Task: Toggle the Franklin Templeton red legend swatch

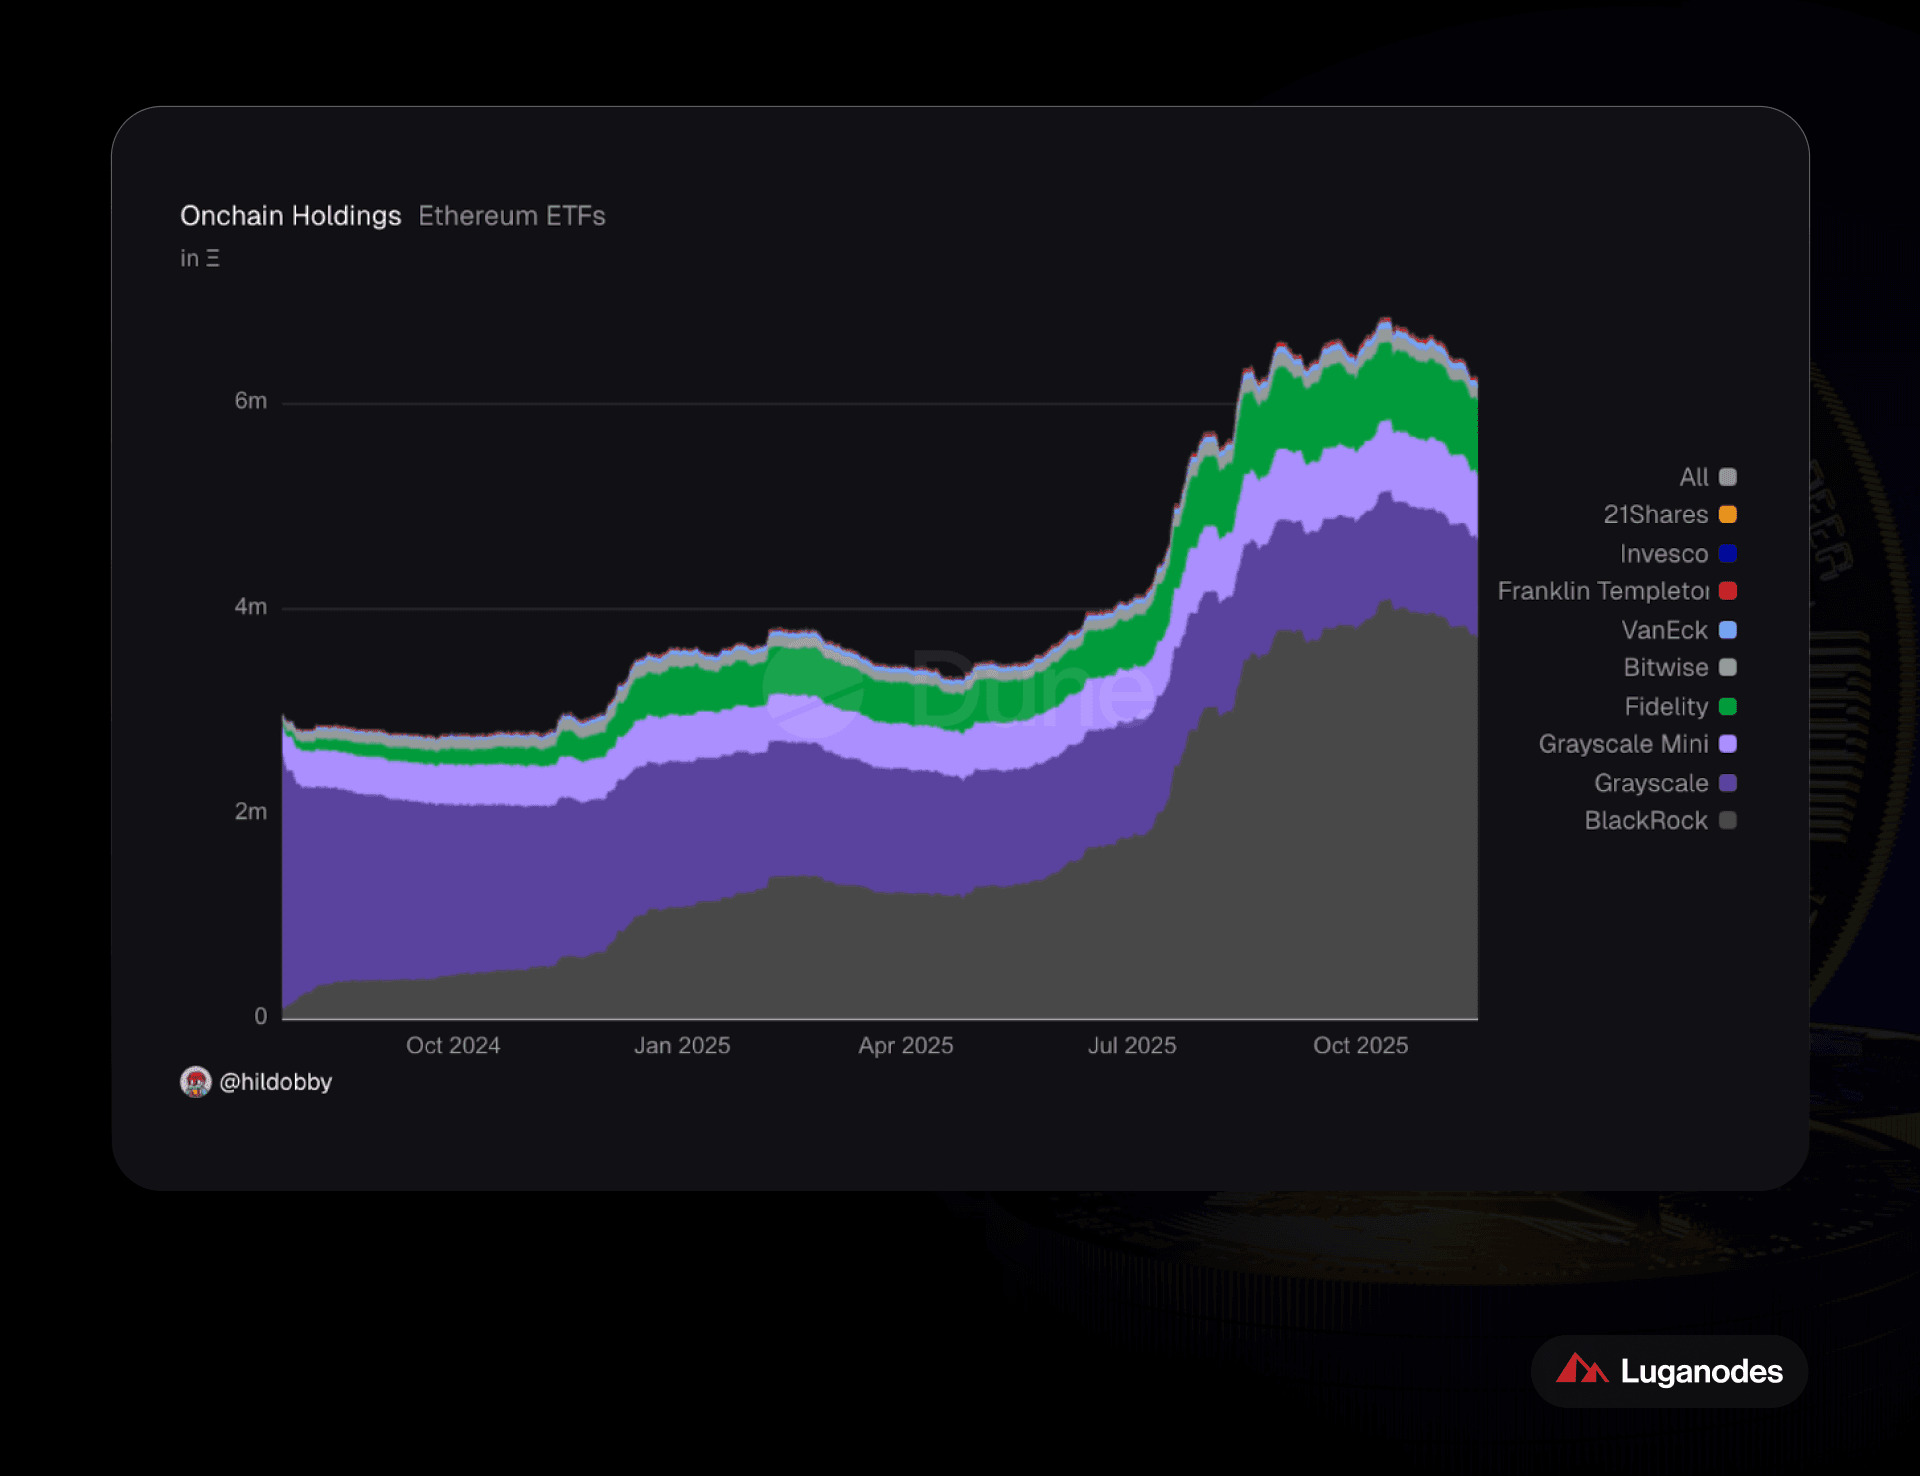Action: pos(1727,591)
